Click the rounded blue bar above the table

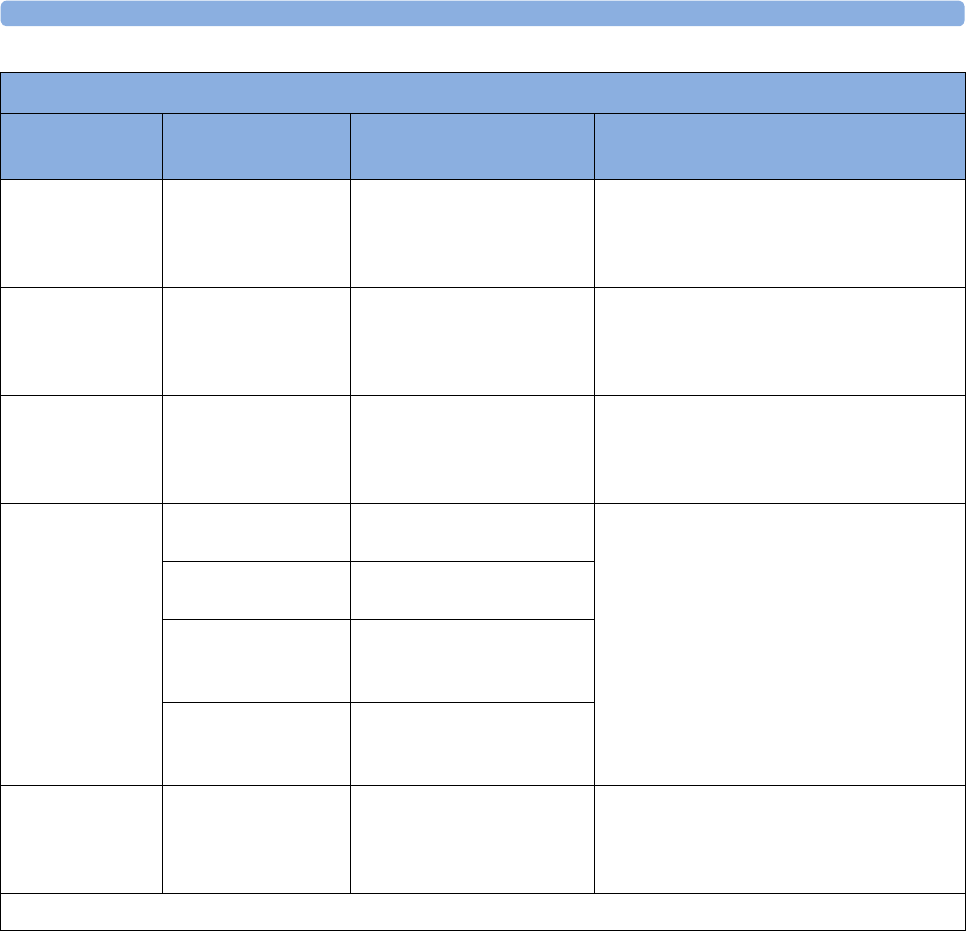pyautogui.click(x=482, y=13)
